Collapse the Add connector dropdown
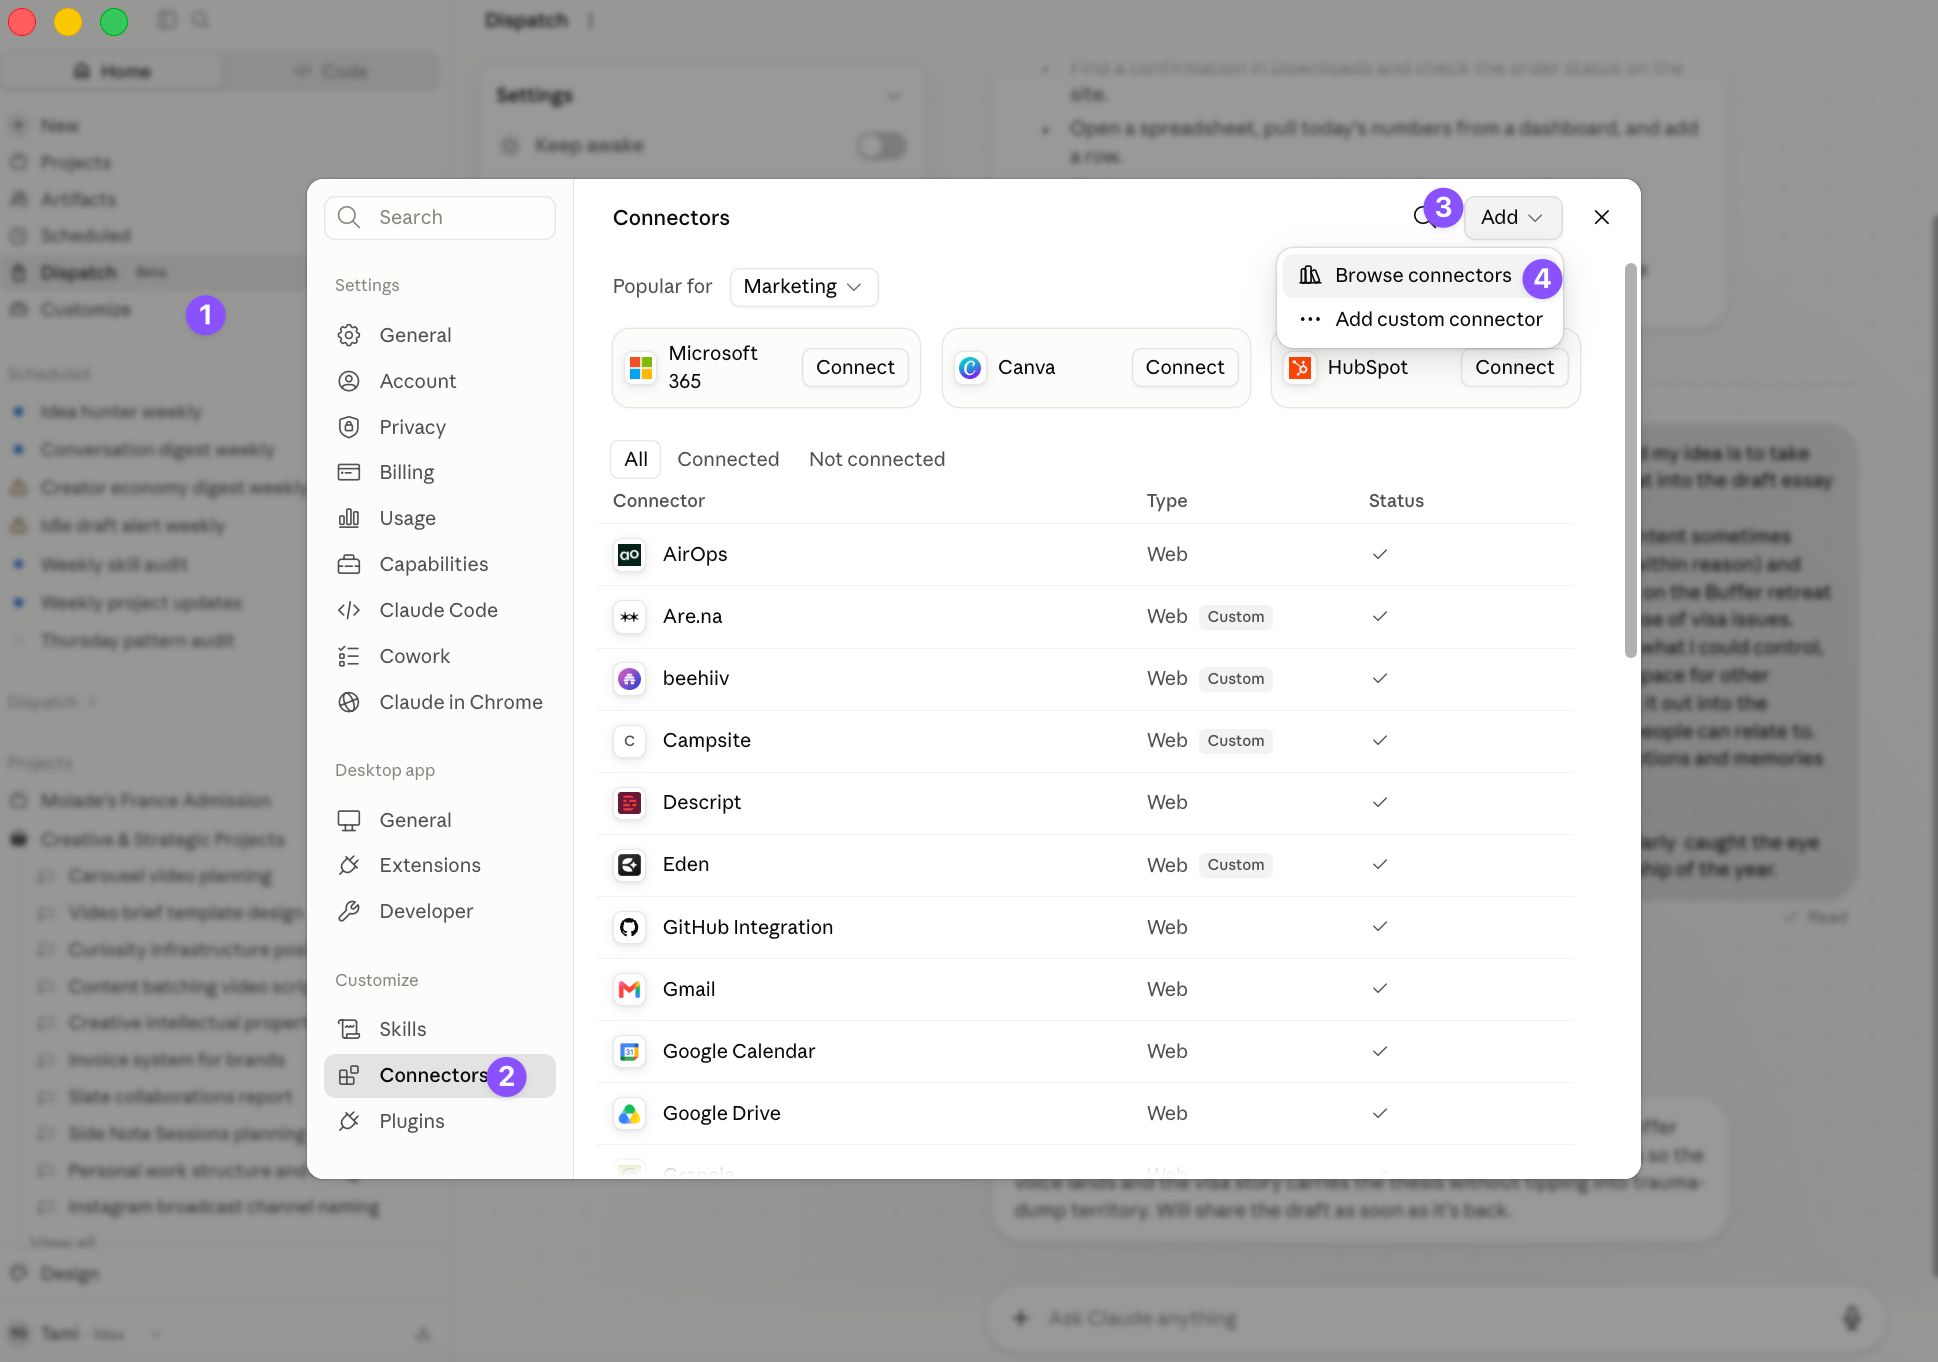Viewport: 1938px width, 1362px height. 1513,217
